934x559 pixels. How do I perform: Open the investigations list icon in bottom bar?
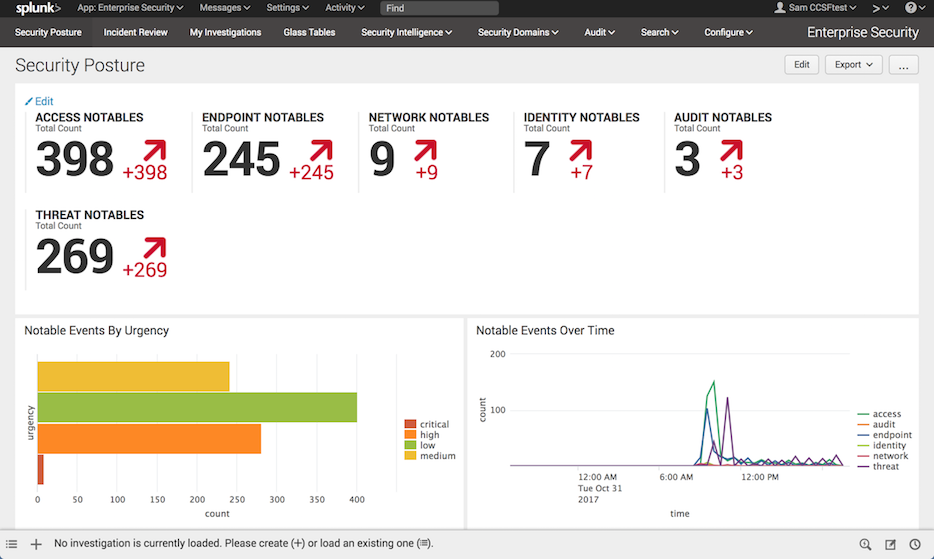[12, 544]
